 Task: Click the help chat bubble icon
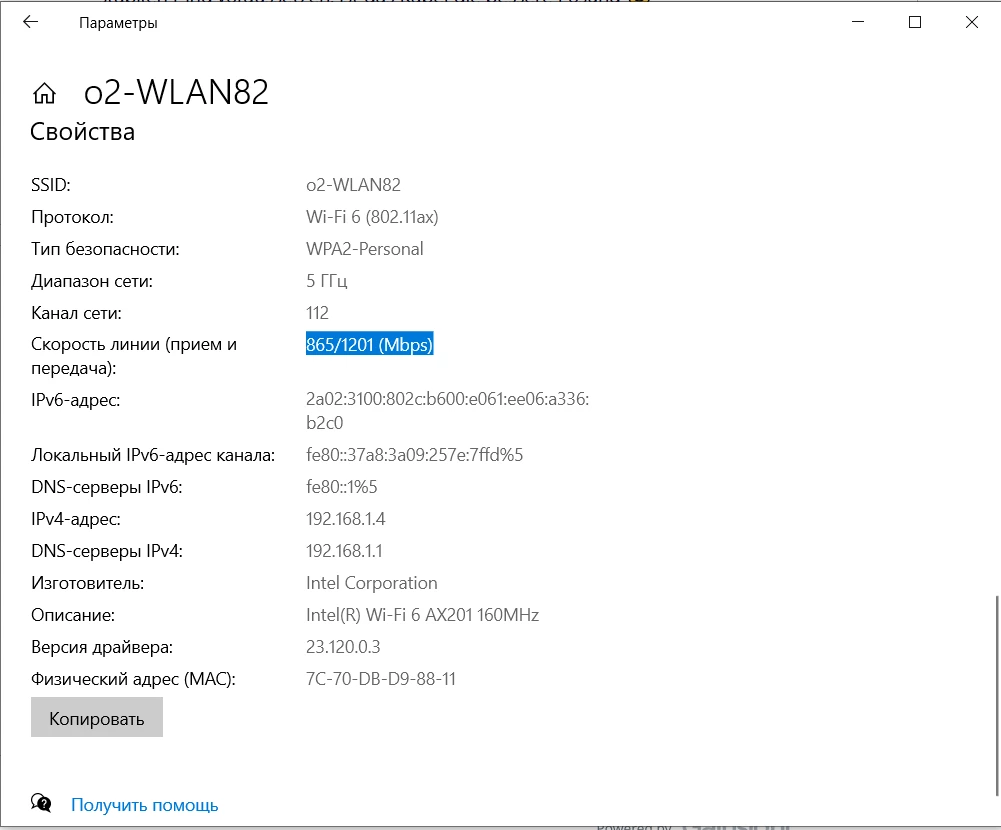click(42, 803)
